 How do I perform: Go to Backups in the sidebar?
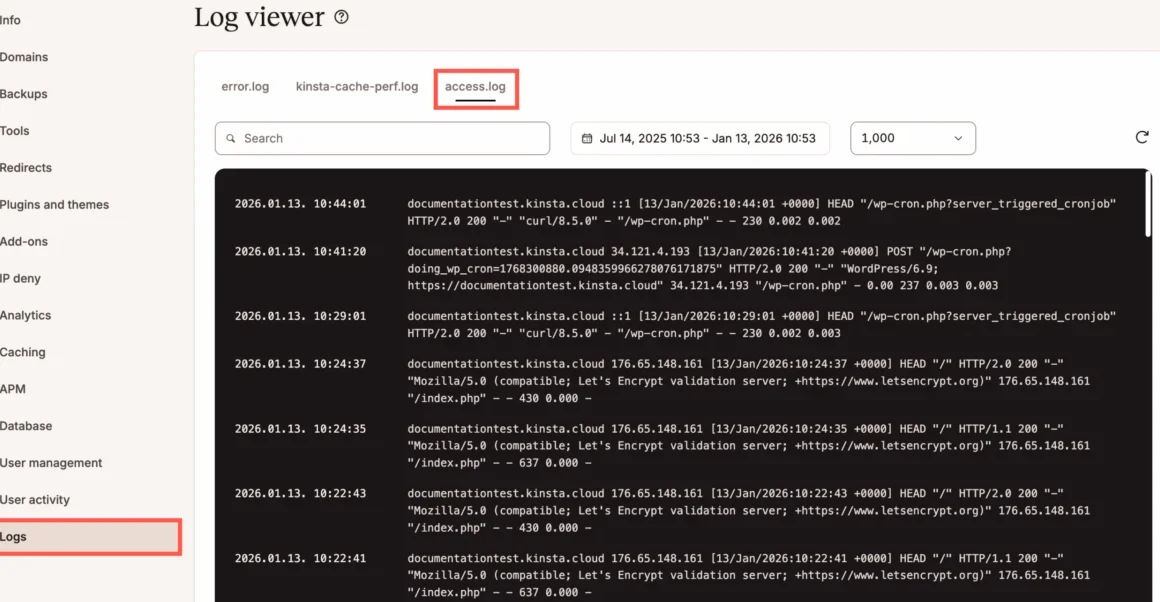[x=24, y=94]
